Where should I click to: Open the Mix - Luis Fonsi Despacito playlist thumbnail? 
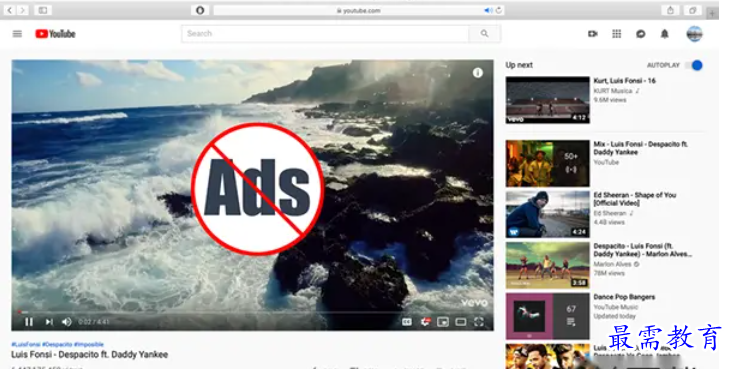pos(548,163)
